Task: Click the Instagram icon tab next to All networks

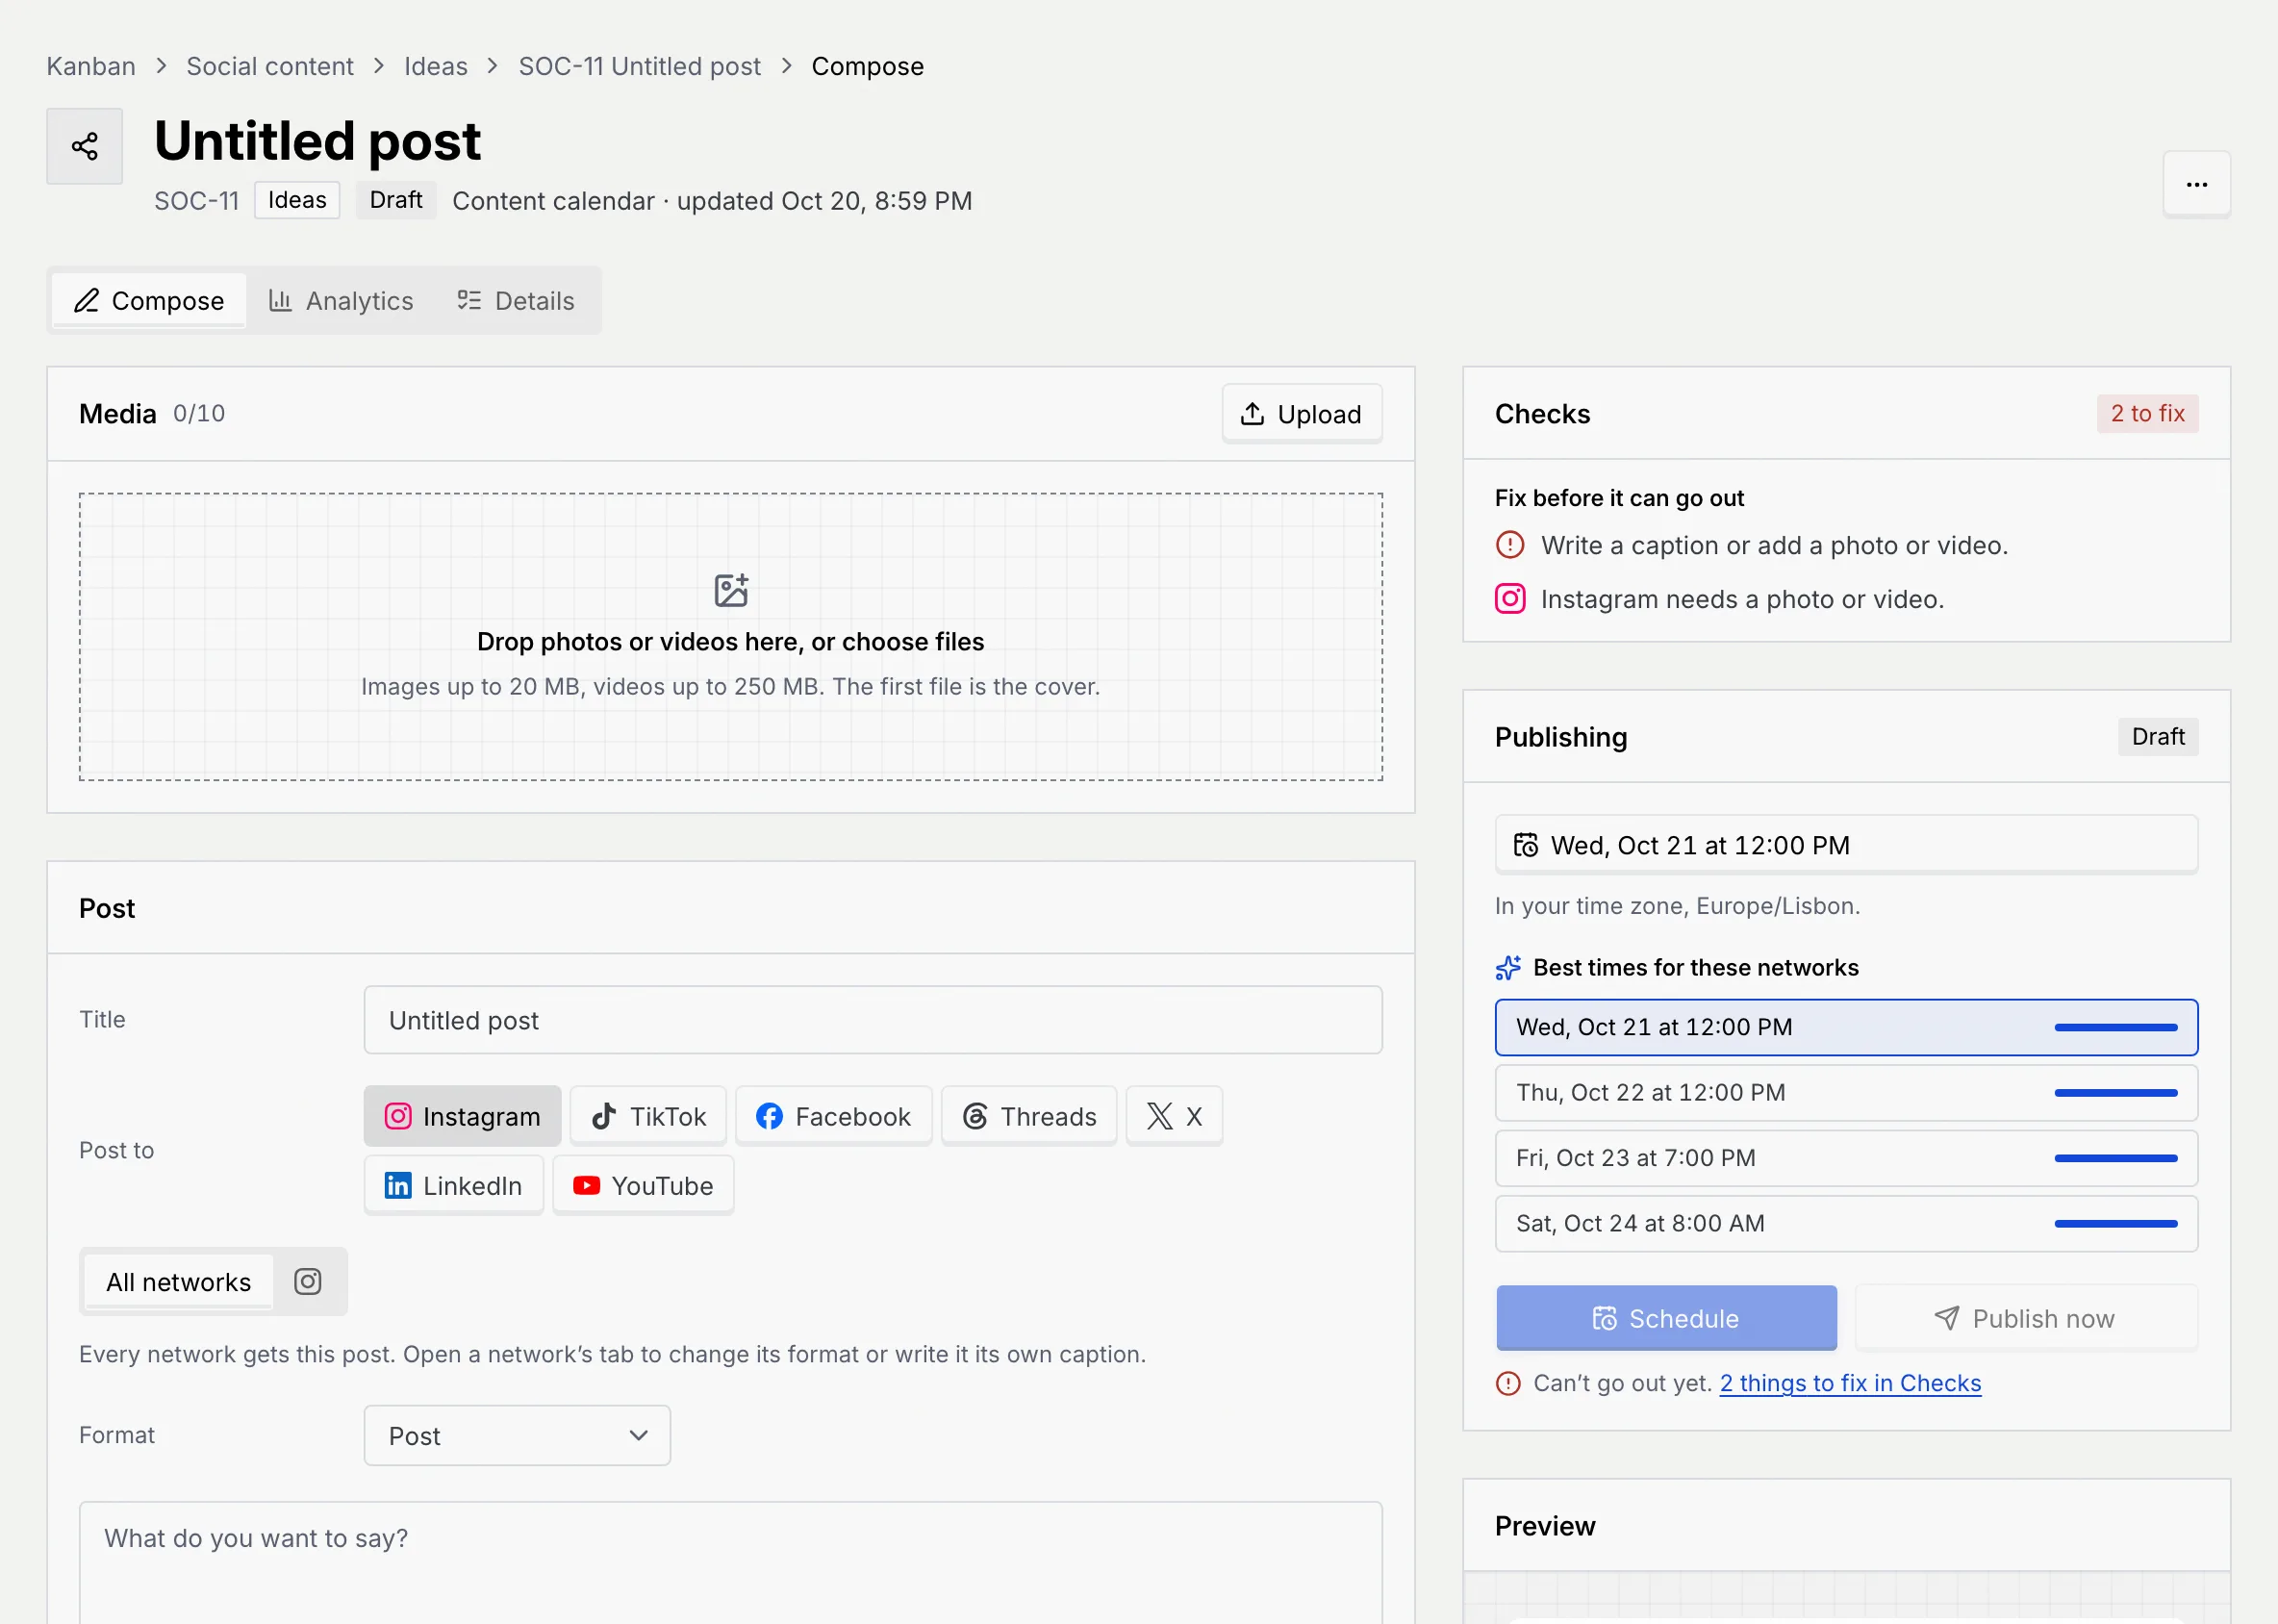Action: click(x=308, y=1281)
